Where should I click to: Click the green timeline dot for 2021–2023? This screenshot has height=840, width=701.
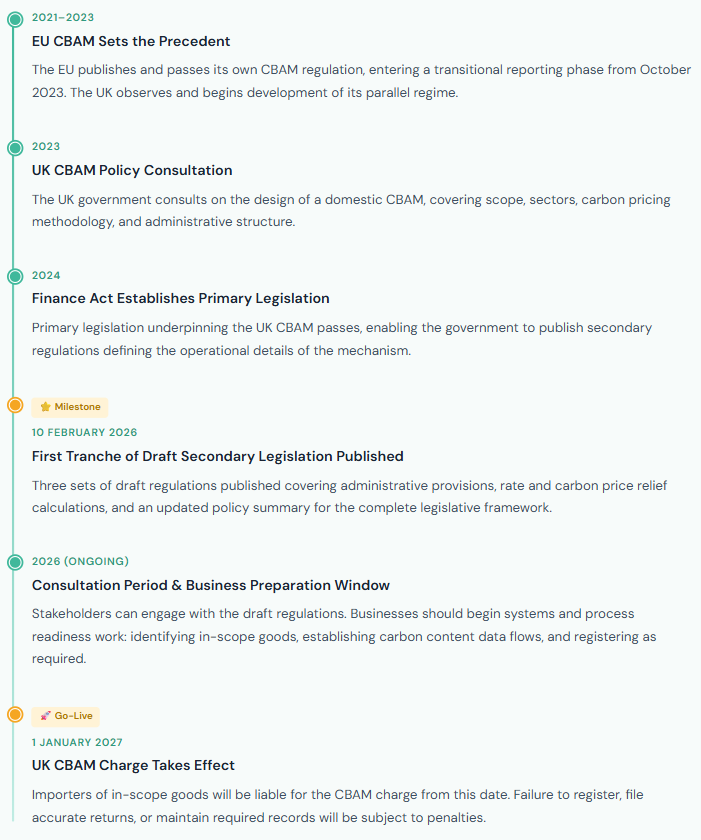click(15, 19)
